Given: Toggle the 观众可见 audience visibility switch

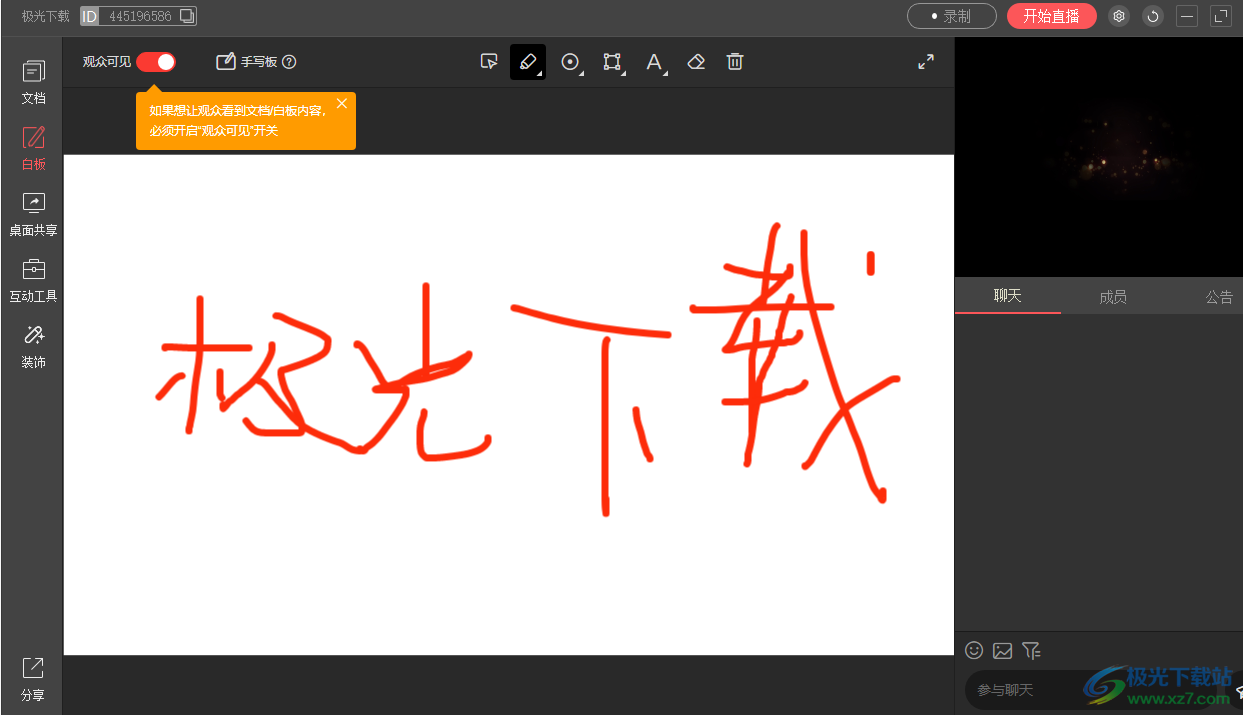Looking at the screenshot, I should coord(155,61).
